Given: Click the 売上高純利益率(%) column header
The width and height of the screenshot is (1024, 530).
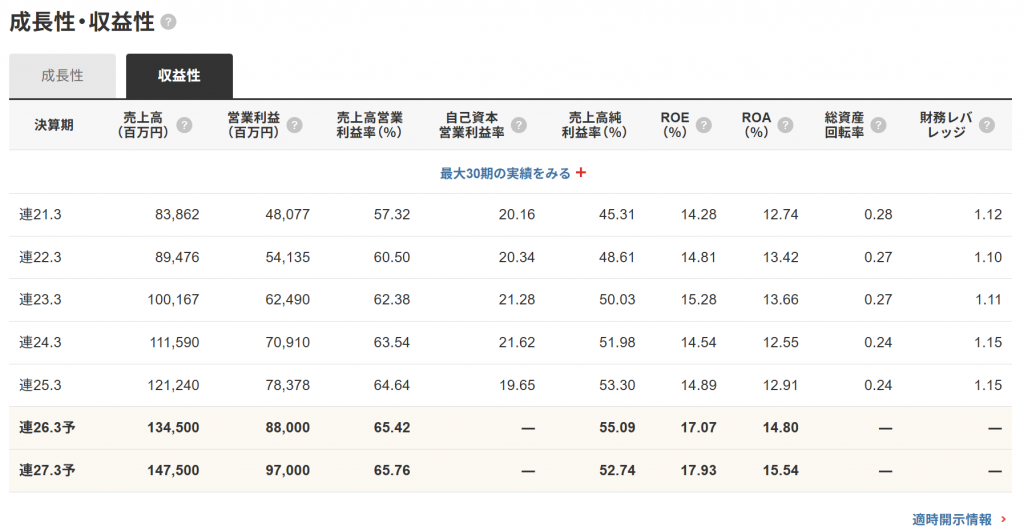Looking at the screenshot, I should [x=593, y=125].
